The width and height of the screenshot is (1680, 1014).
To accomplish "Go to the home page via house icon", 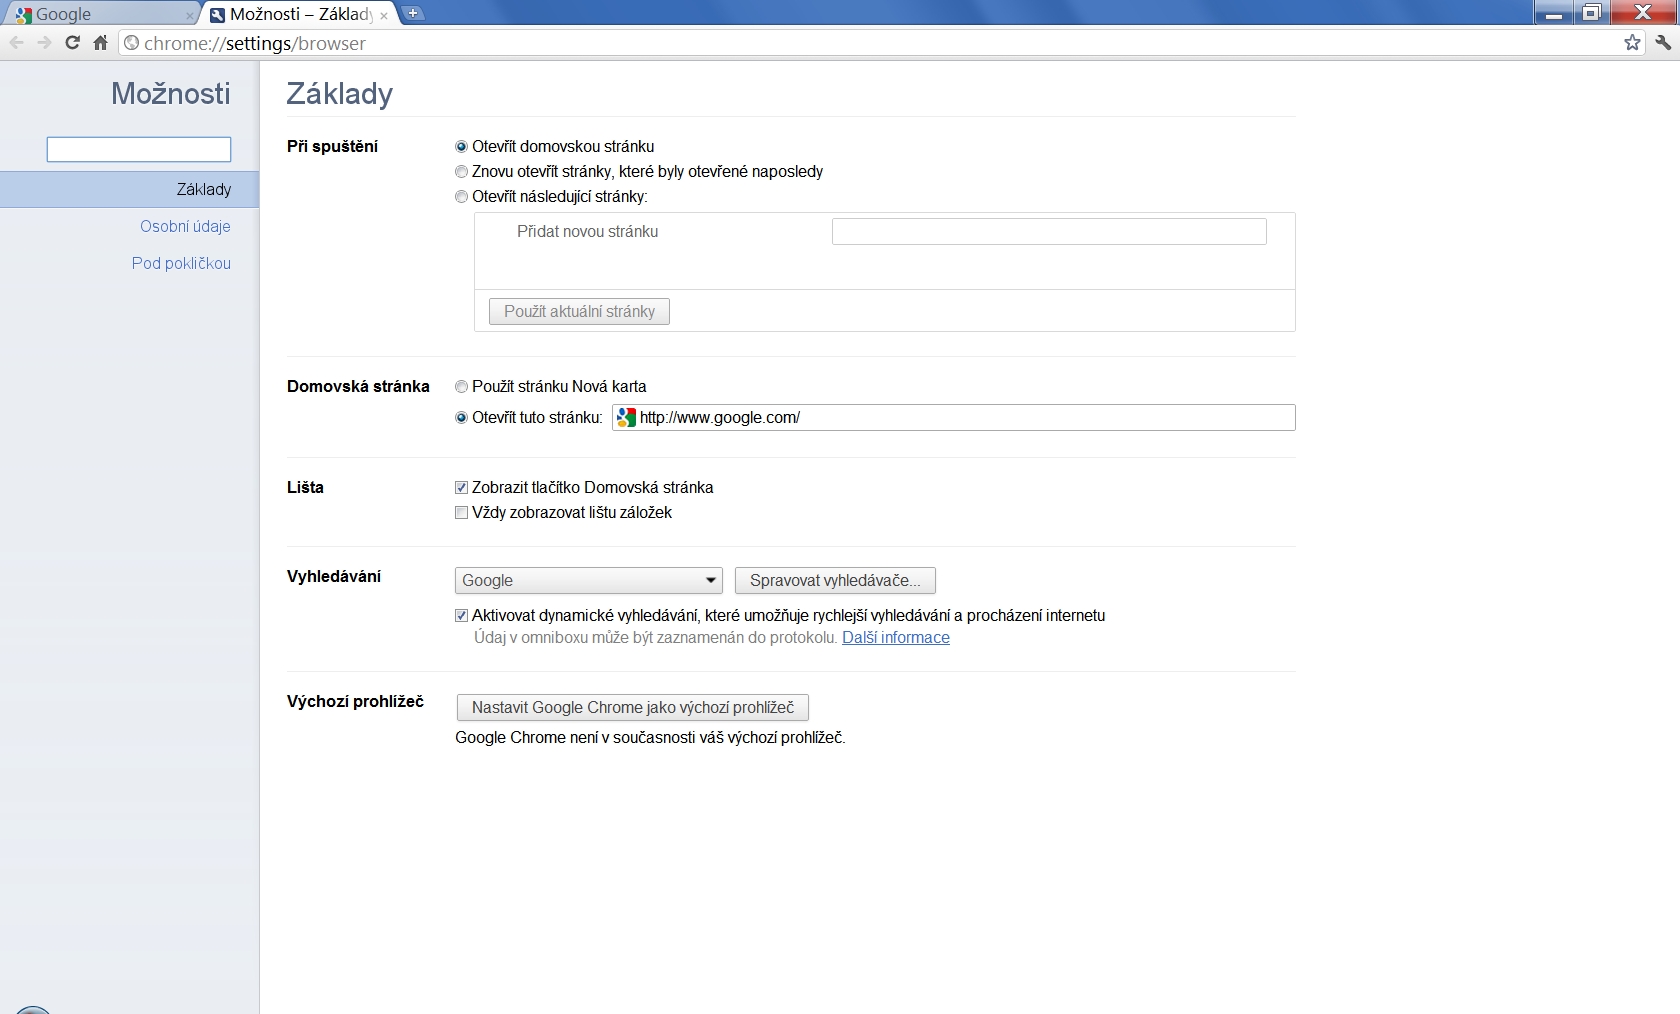I will (100, 43).
